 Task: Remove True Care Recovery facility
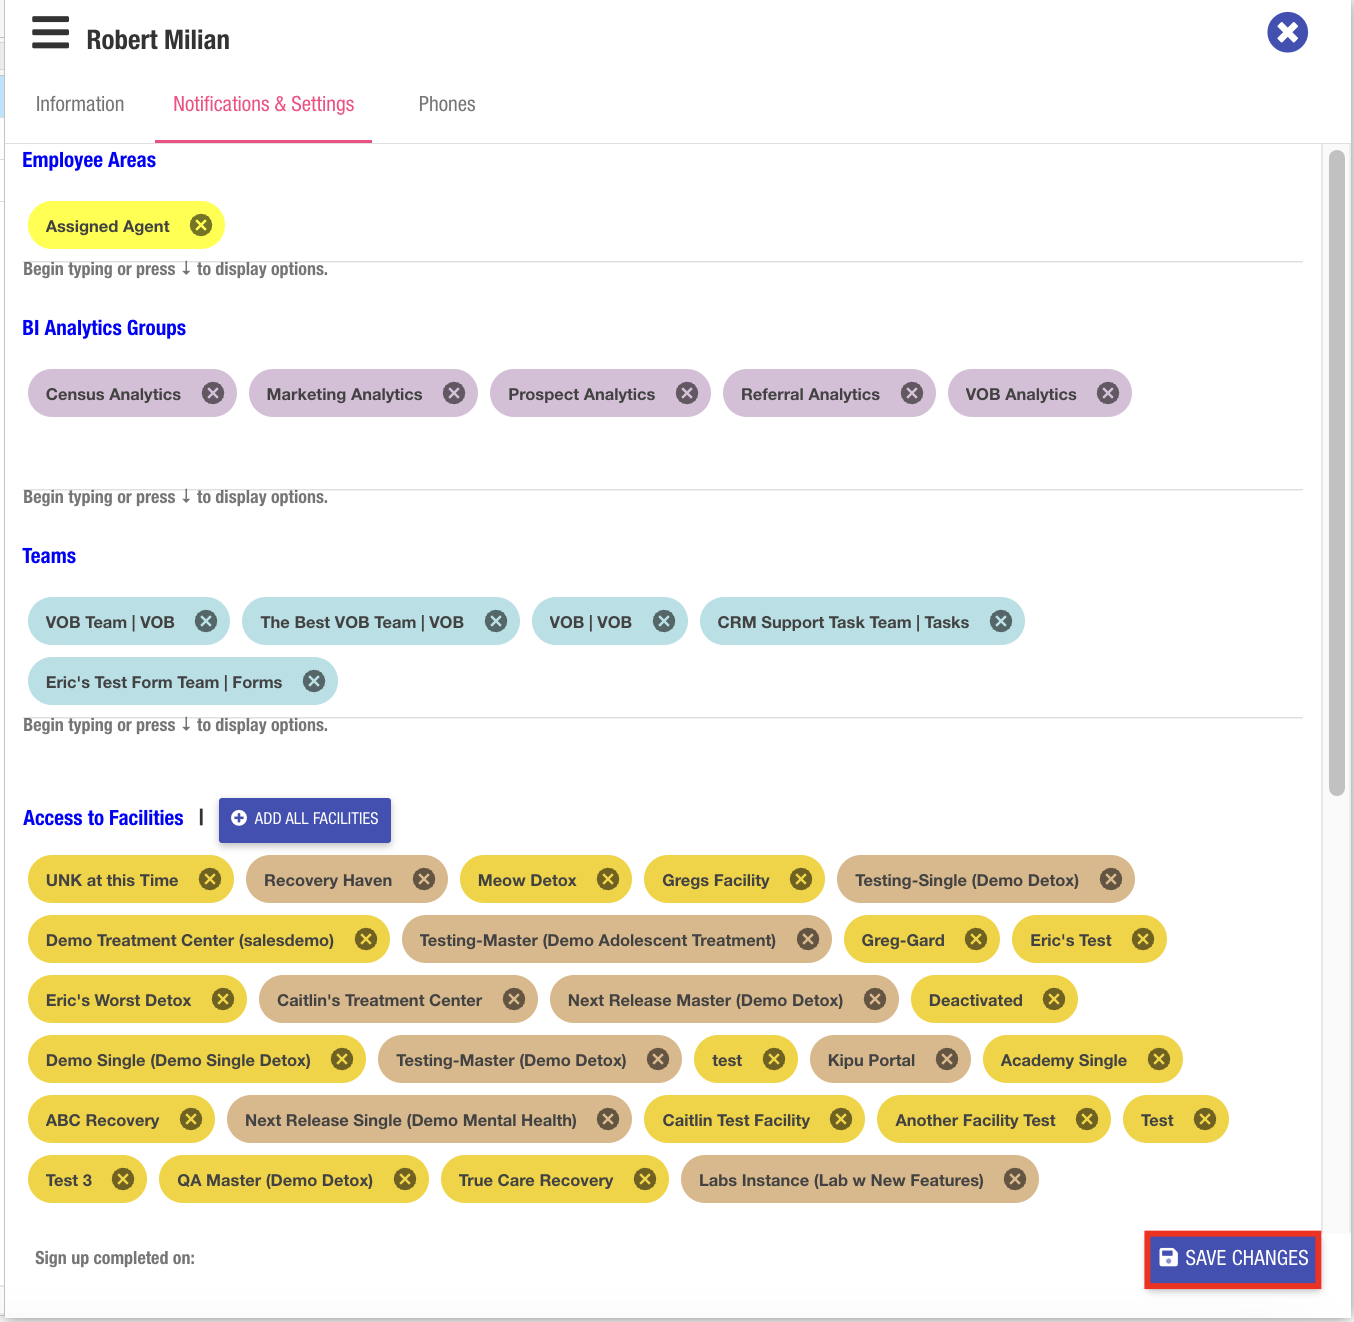(645, 1179)
